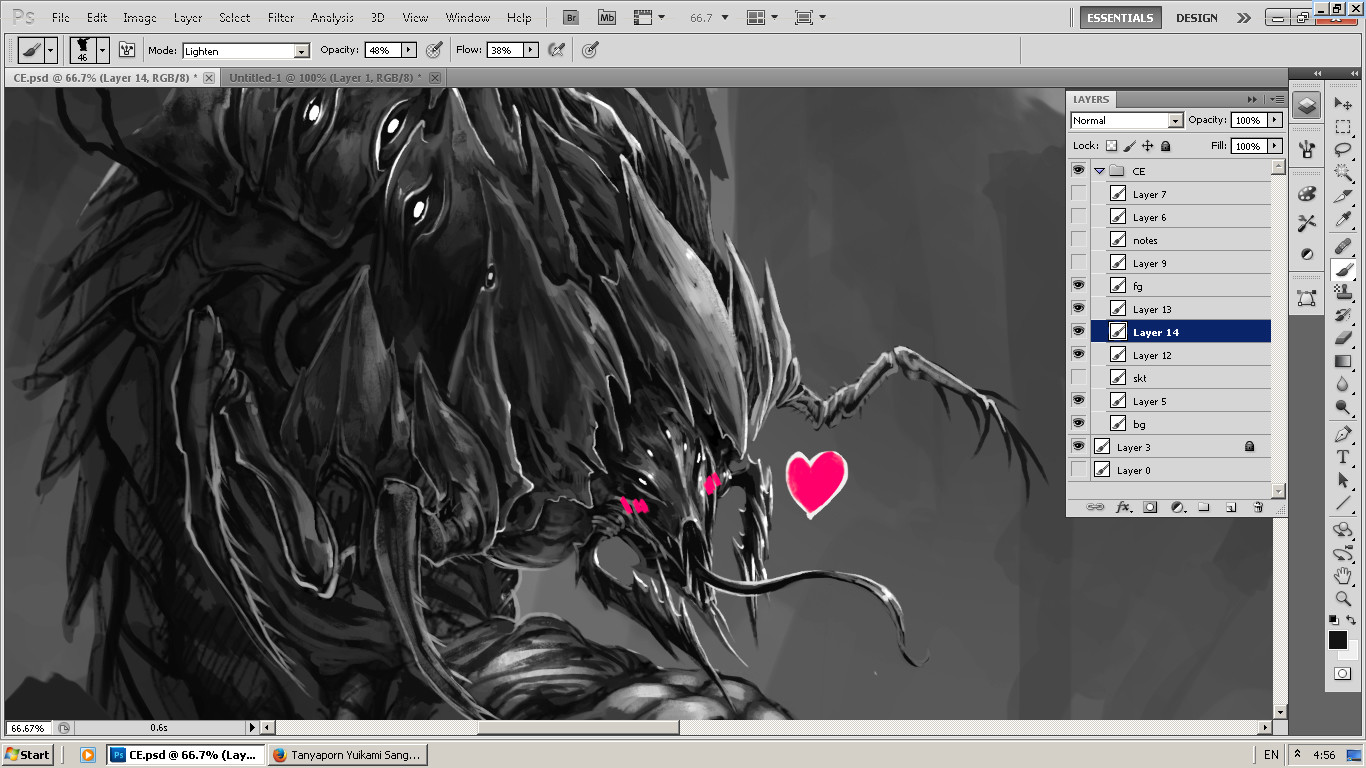Open the Tool Preset picker arrow

click(52, 50)
